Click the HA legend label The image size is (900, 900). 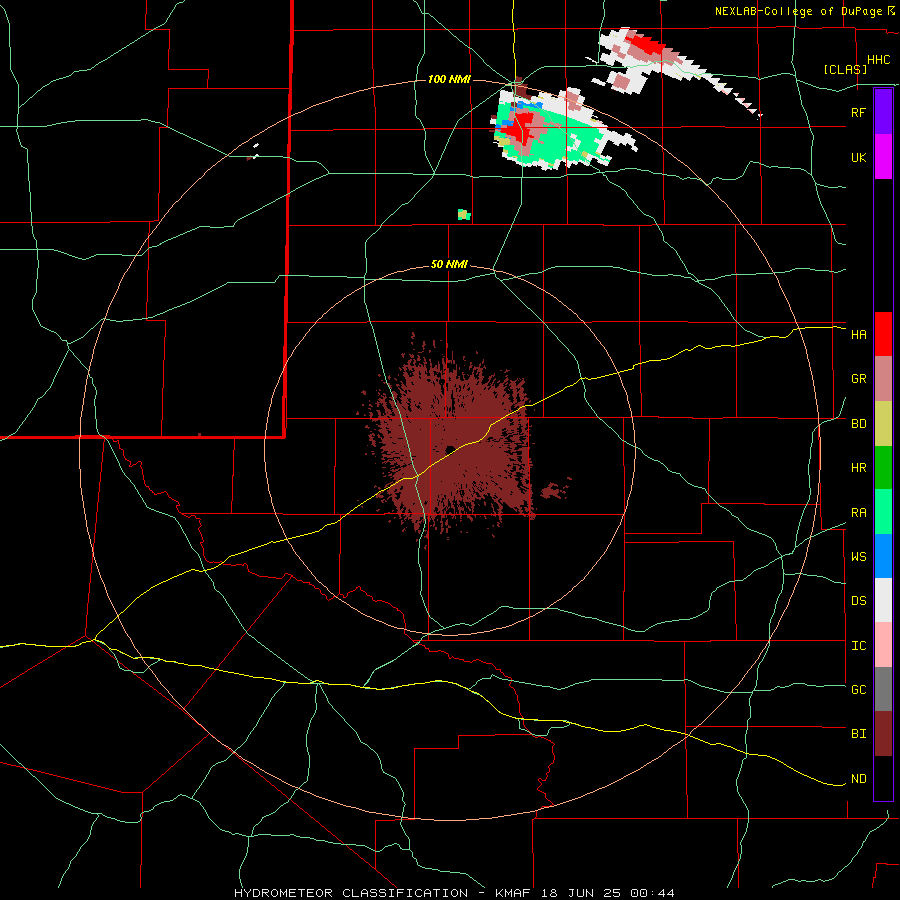[x=858, y=335]
